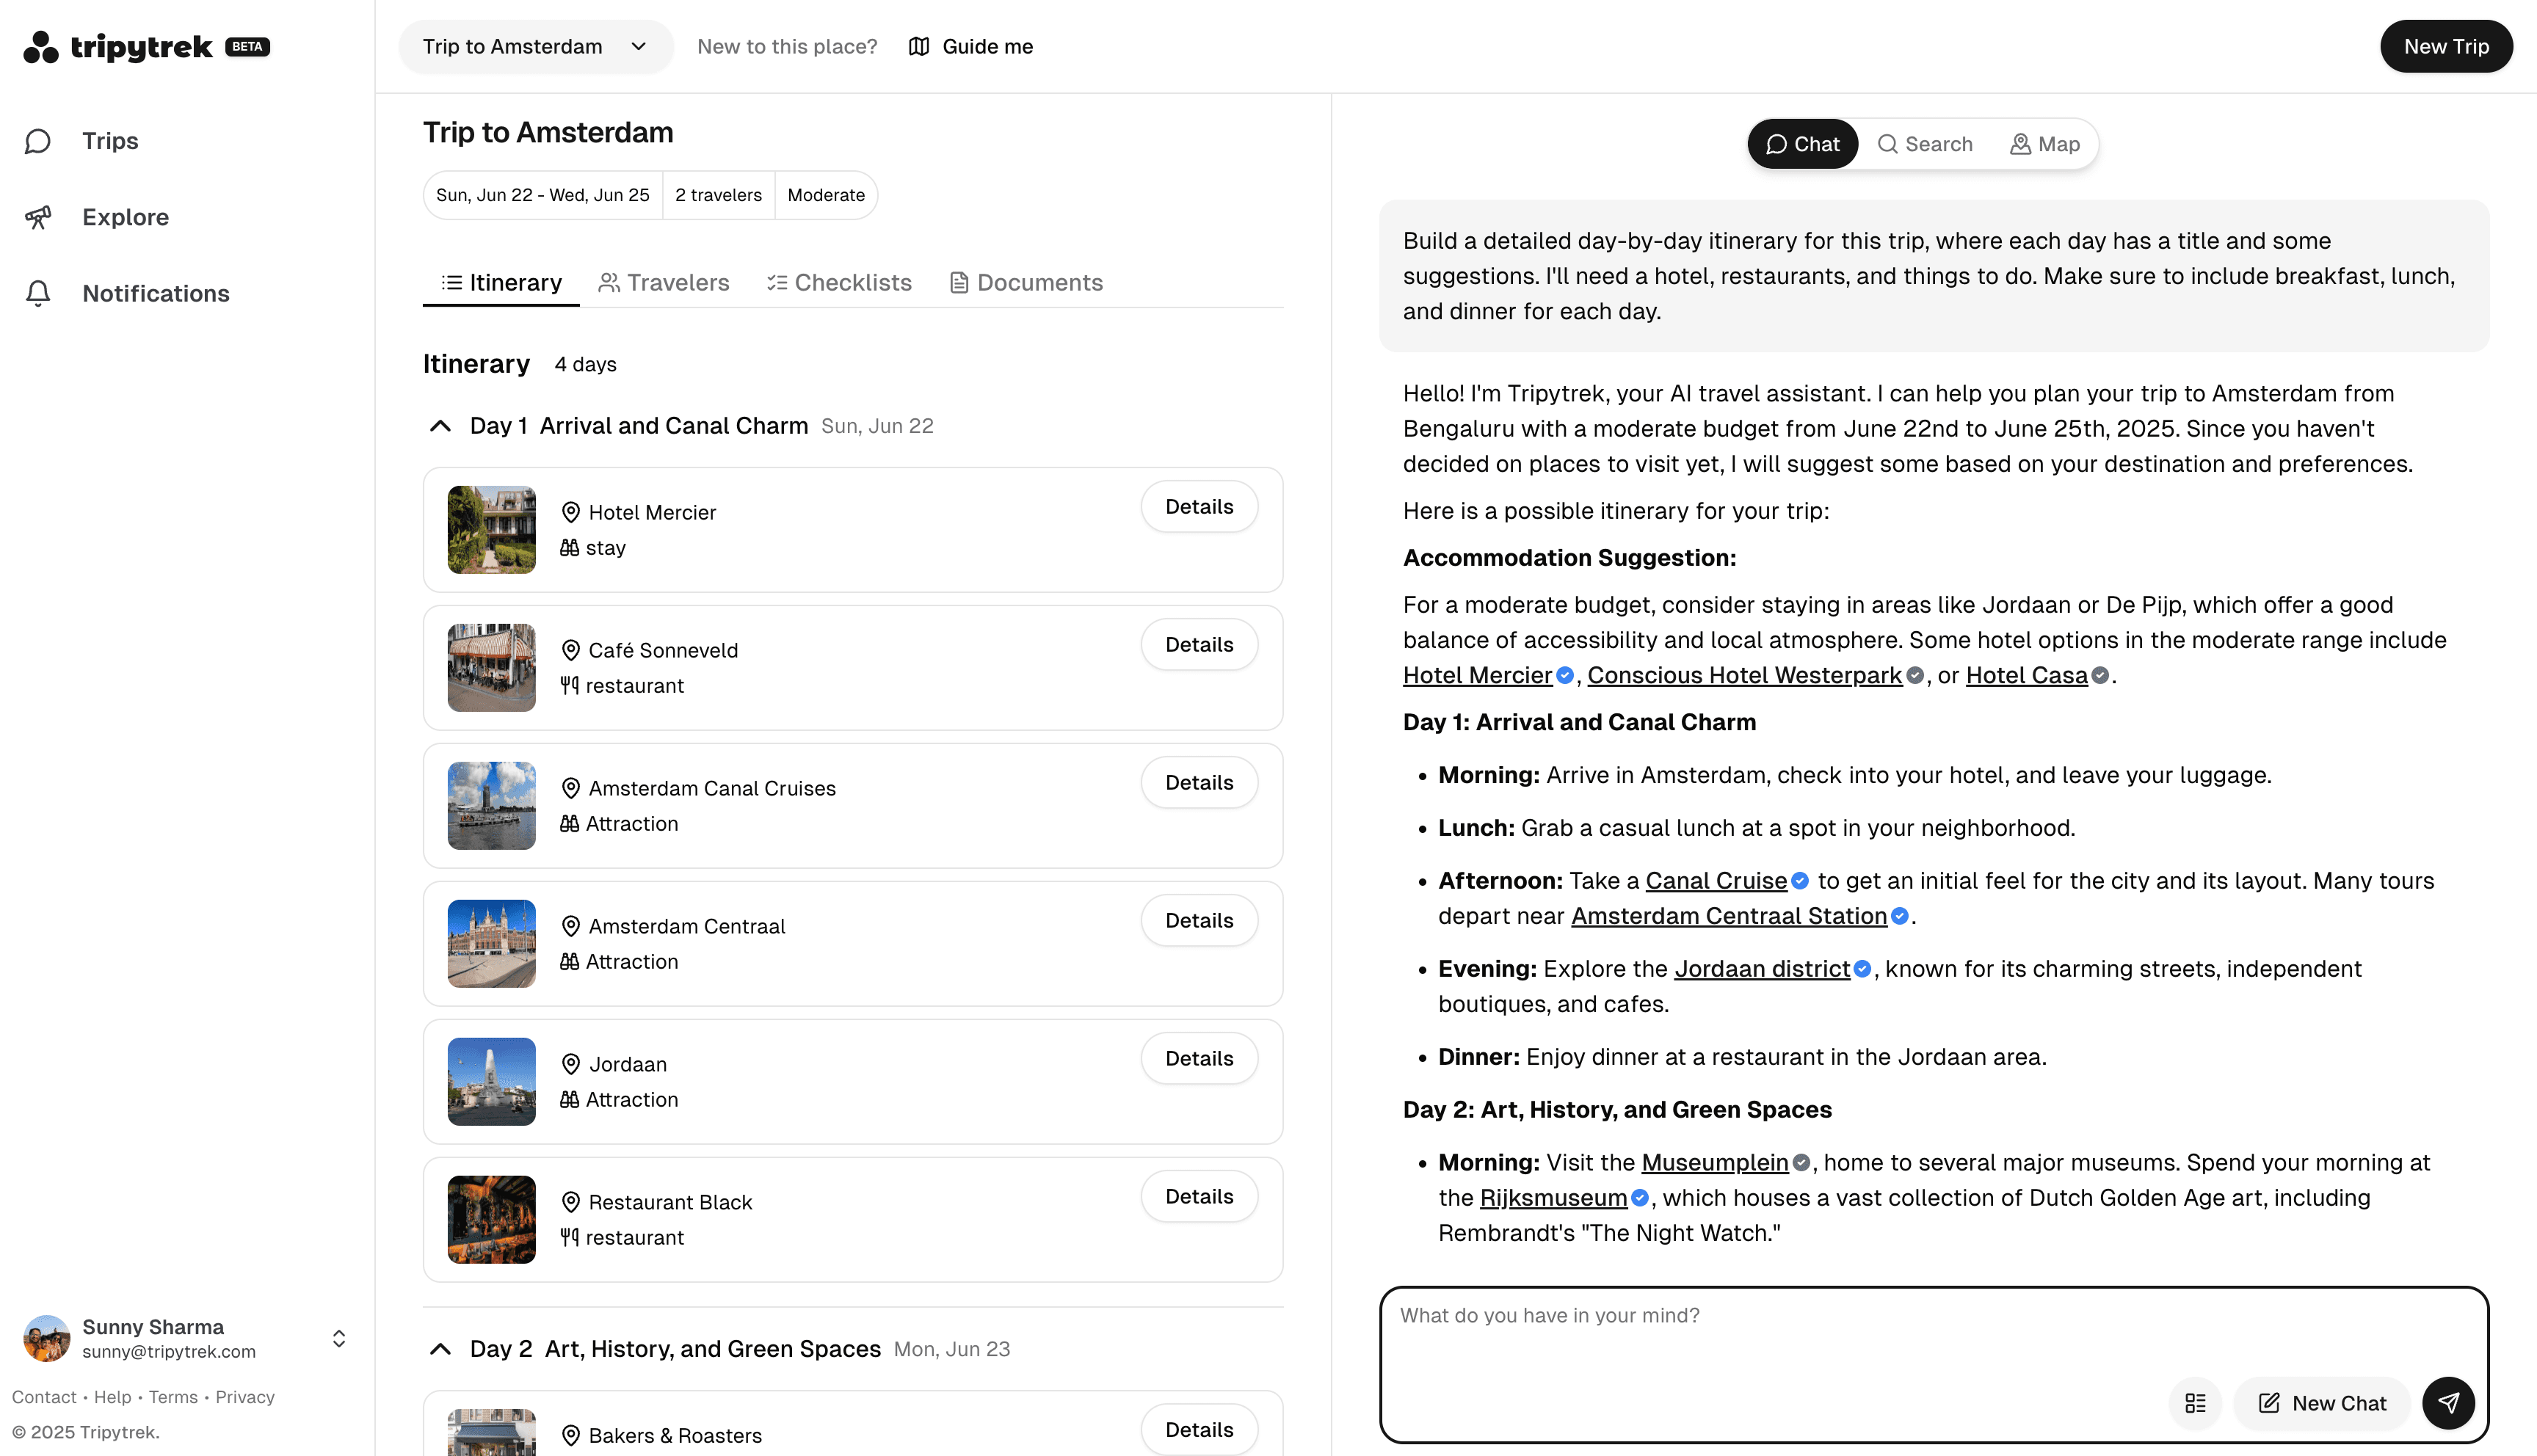2537x1456 pixels.
Task: Click the New Trip button
Action: (x=2445, y=47)
